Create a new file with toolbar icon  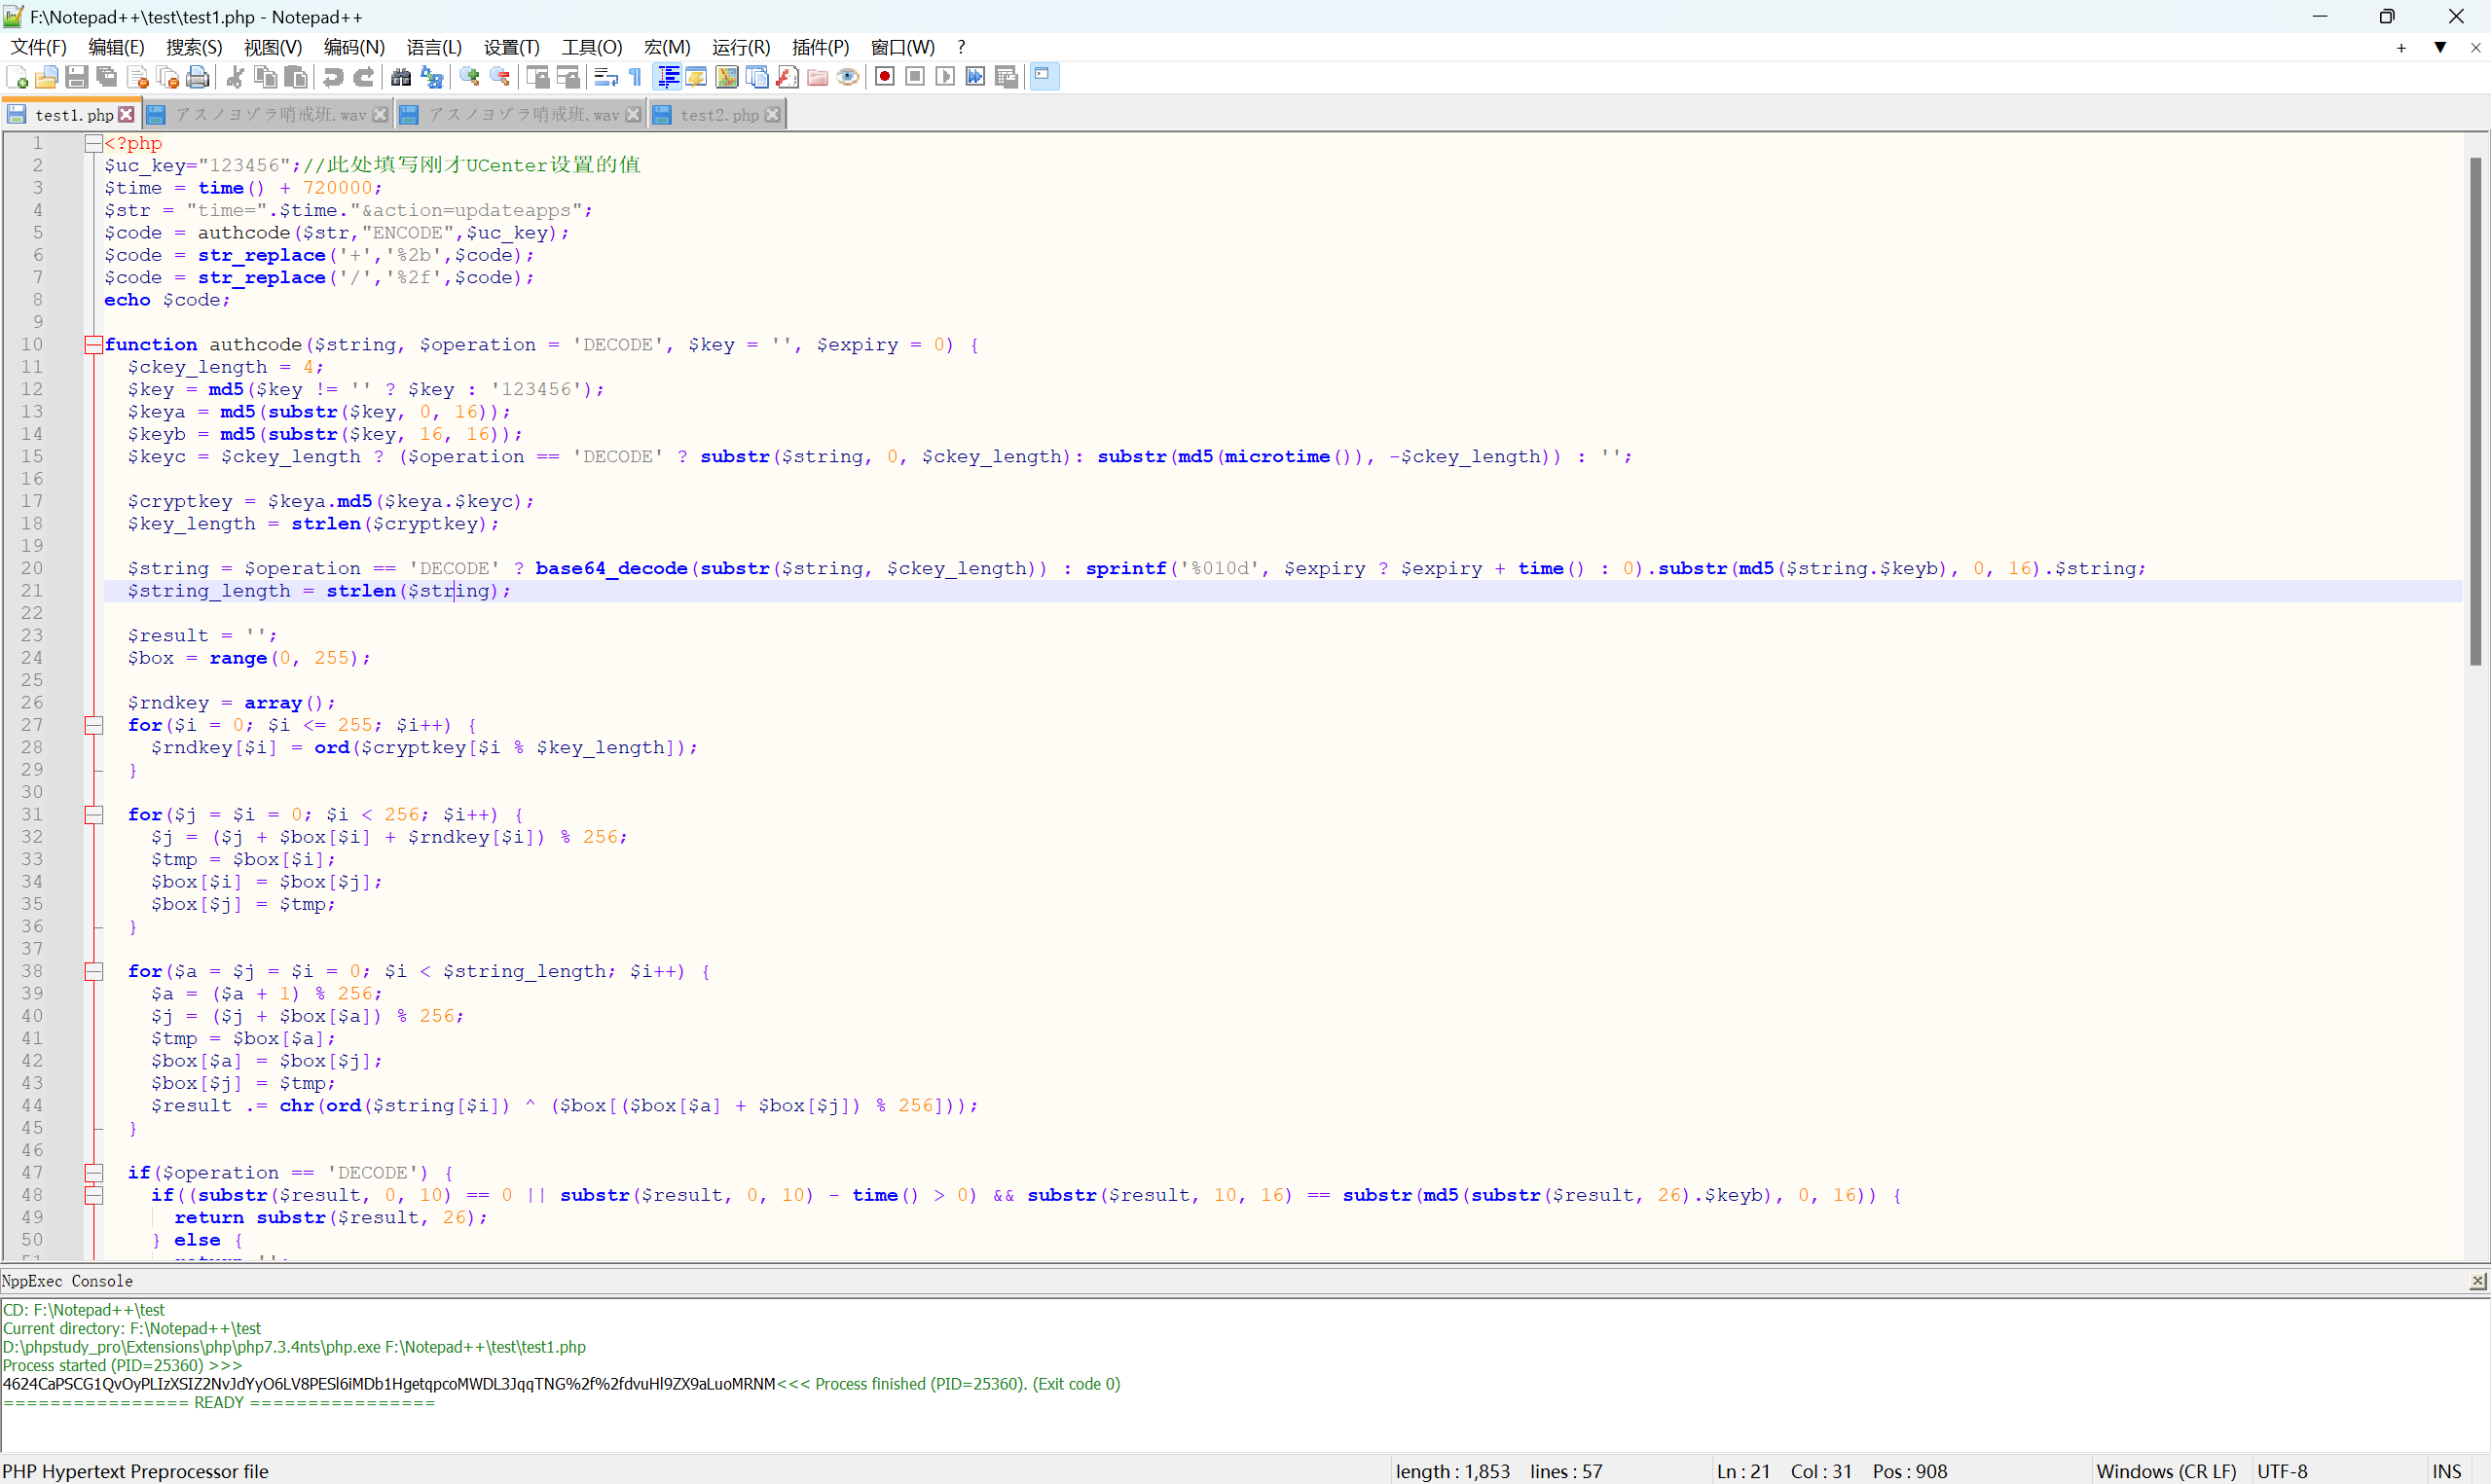click(x=17, y=77)
